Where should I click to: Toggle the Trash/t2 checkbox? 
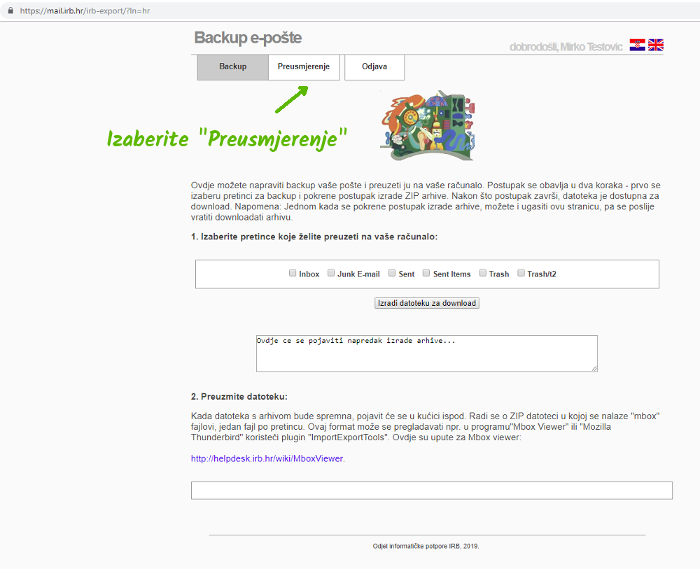click(521, 273)
